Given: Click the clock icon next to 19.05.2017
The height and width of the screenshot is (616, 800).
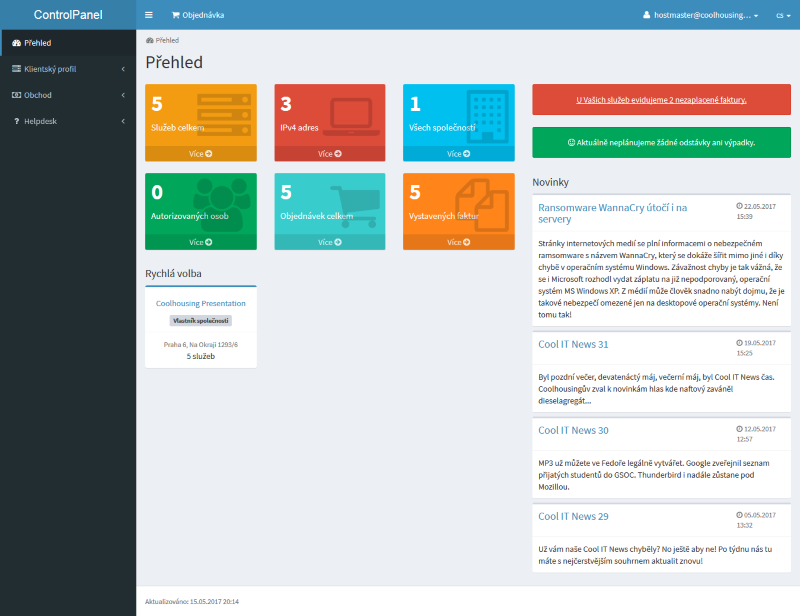Looking at the screenshot, I should pos(739,343).
